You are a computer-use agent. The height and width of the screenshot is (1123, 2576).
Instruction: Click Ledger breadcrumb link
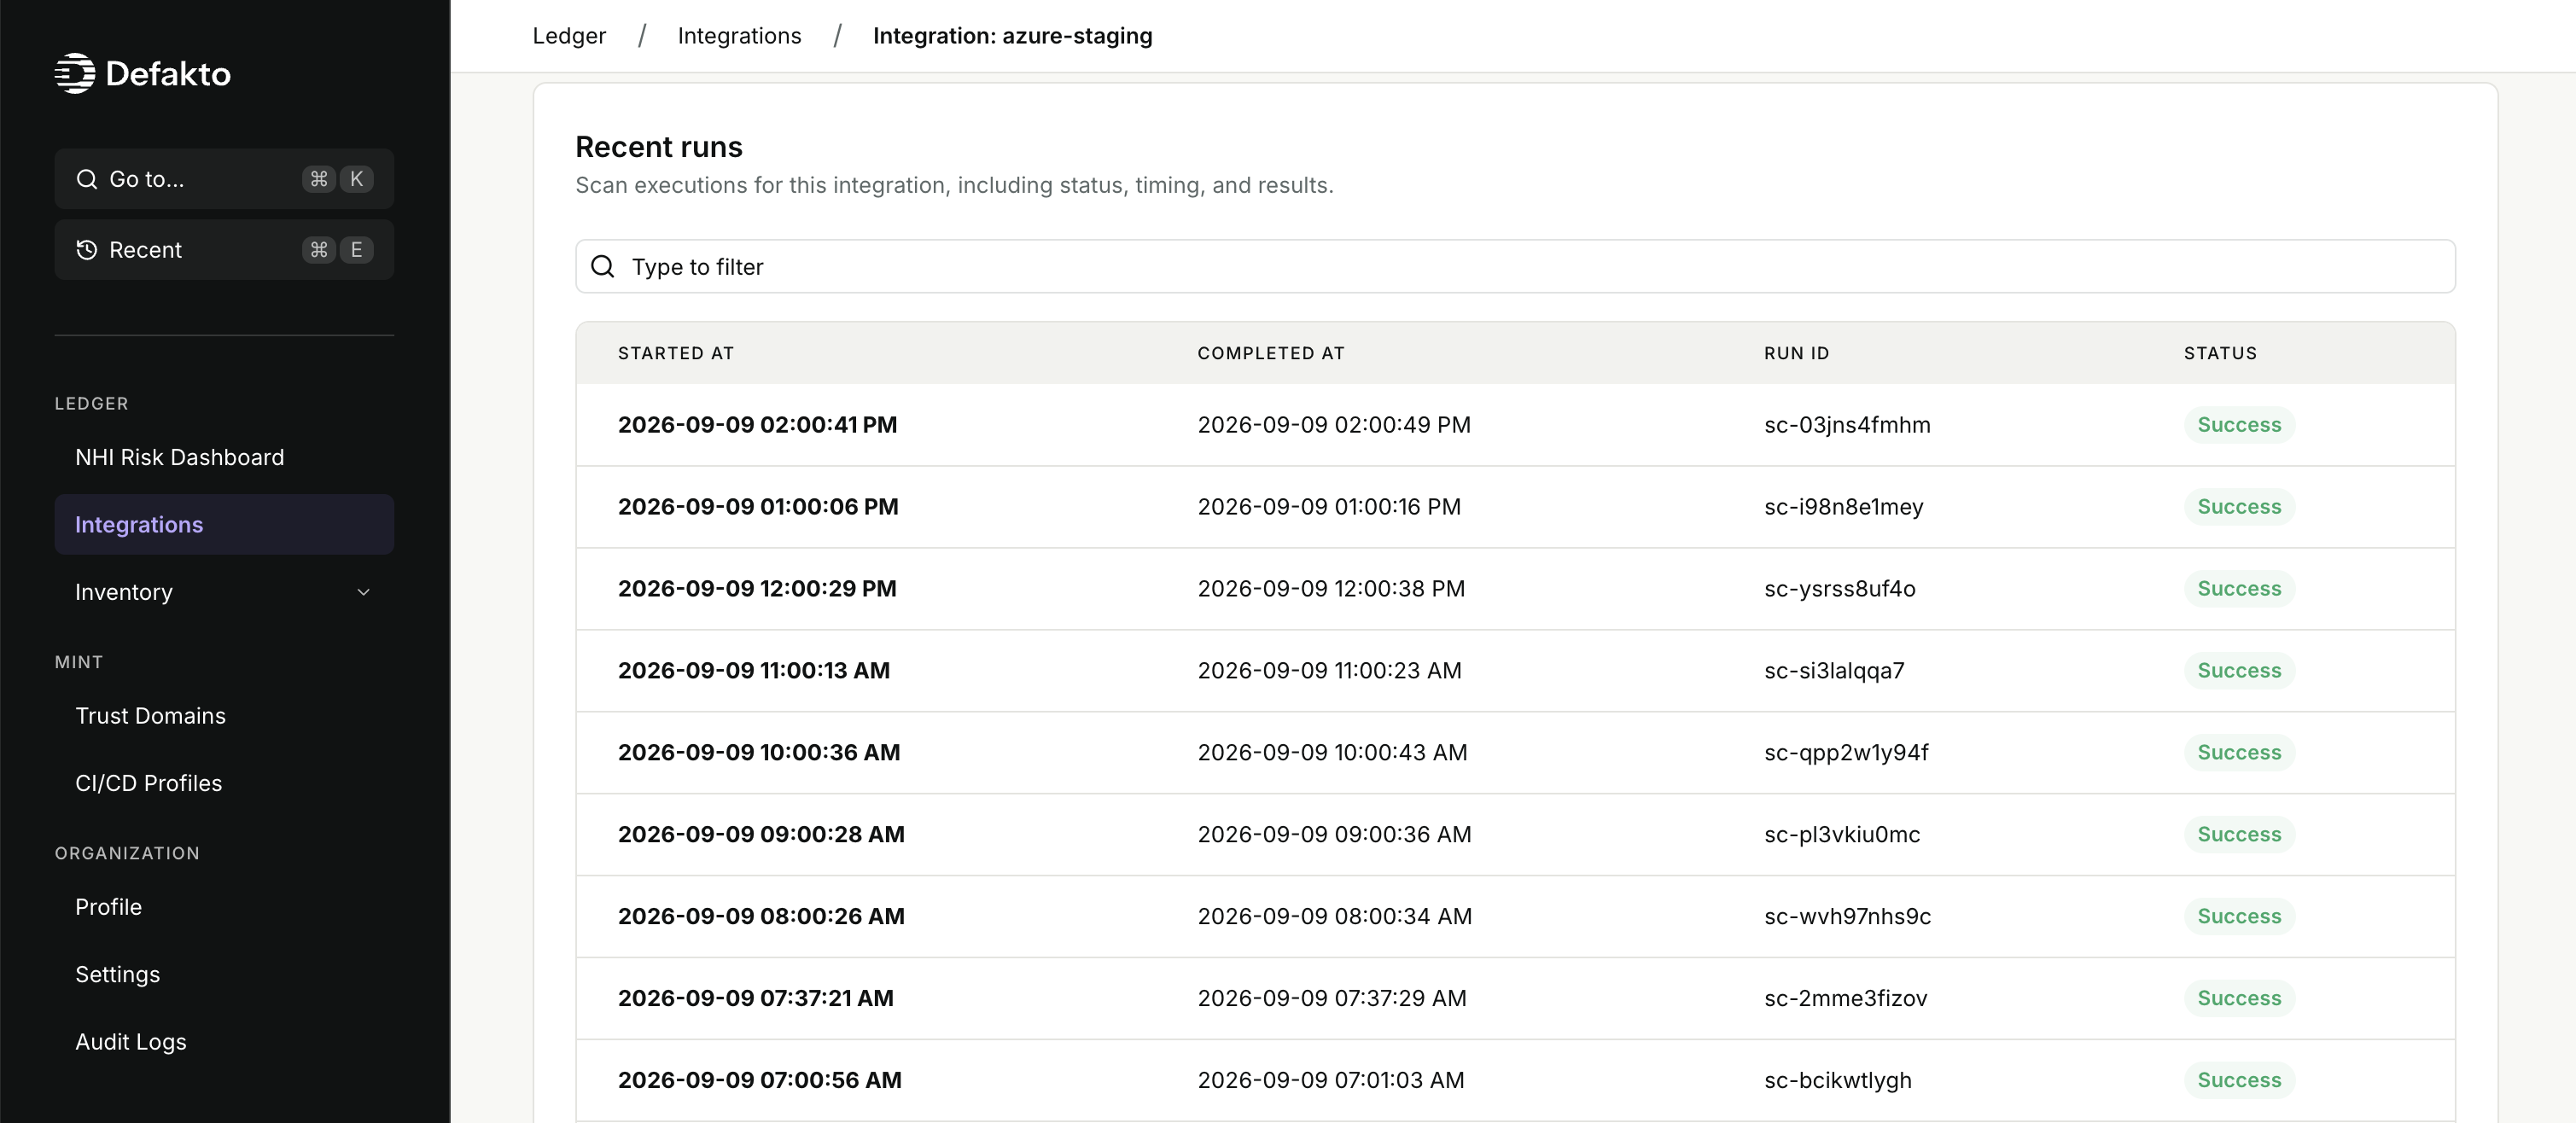point(569,36)
